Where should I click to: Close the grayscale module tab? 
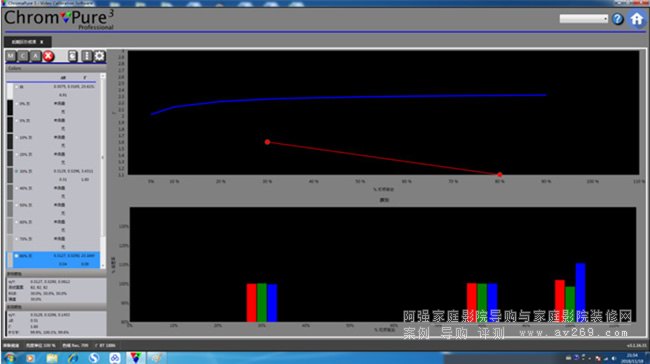[x=42, y=42]
